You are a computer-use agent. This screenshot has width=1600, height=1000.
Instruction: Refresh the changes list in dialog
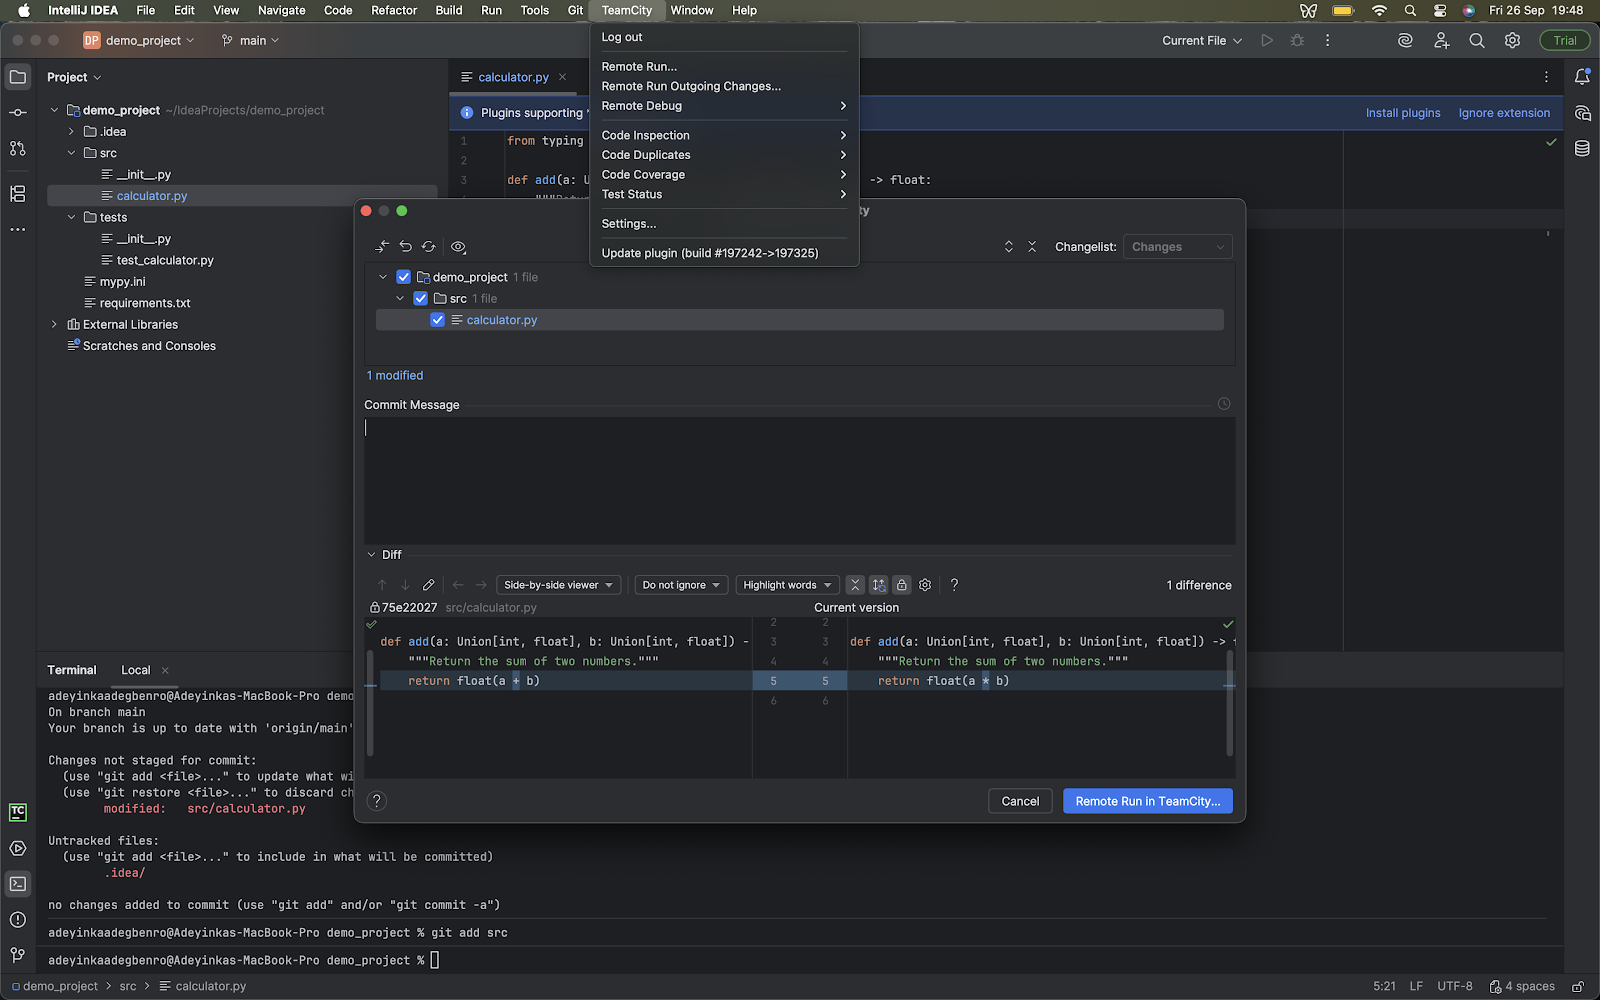point(429,247)
